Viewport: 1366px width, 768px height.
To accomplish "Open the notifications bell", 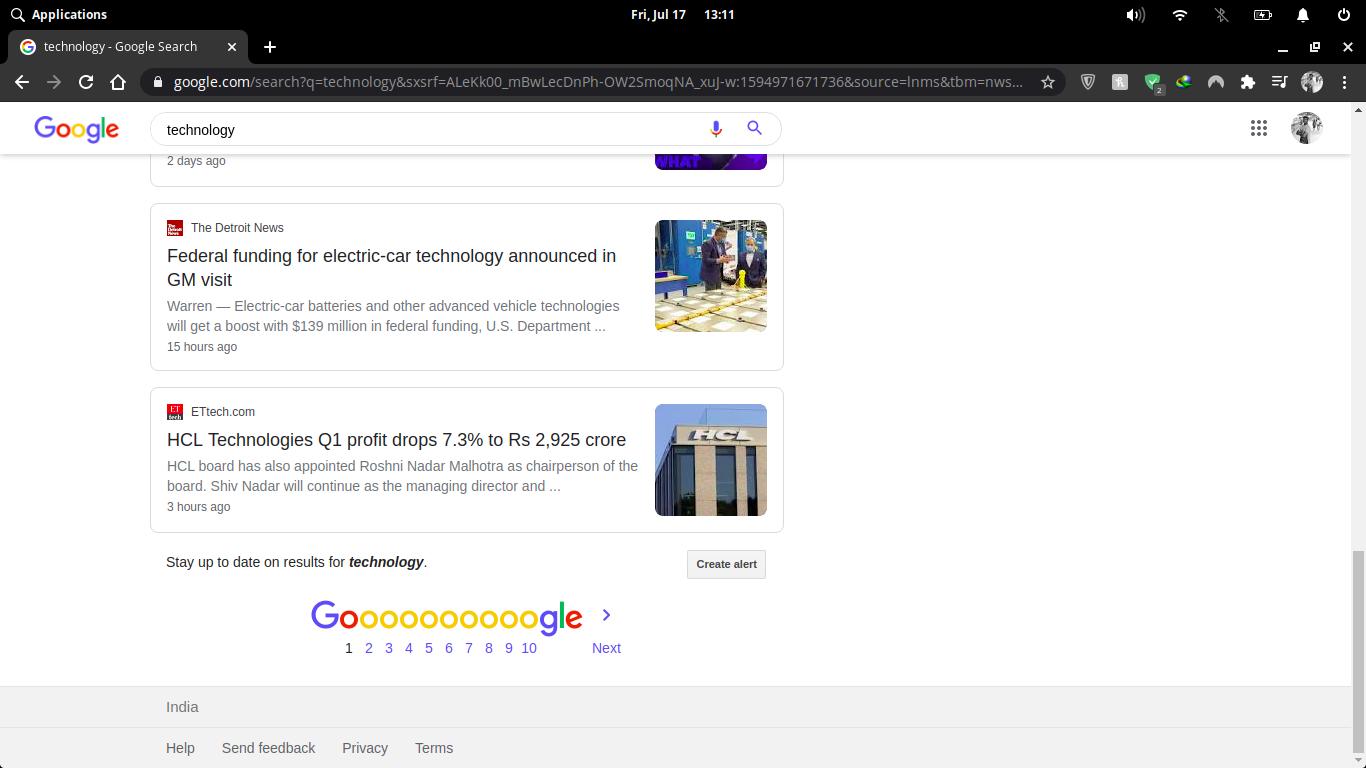I will click(1303, 14).
